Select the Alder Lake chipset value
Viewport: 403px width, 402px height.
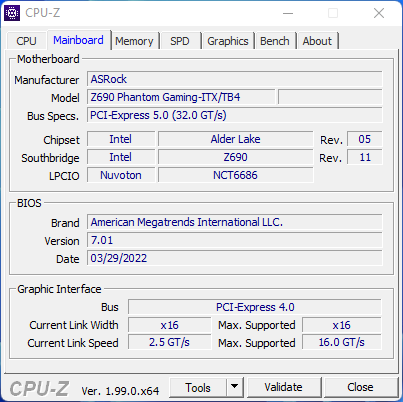pos(236,139)
